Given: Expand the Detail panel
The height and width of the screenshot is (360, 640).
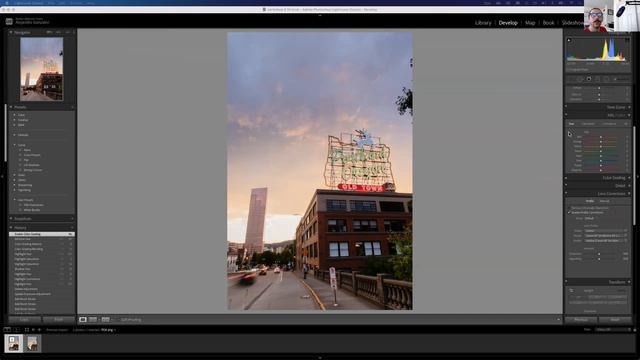Looking at the screenshot, I should pyautogui.click(x=629, y=186).
